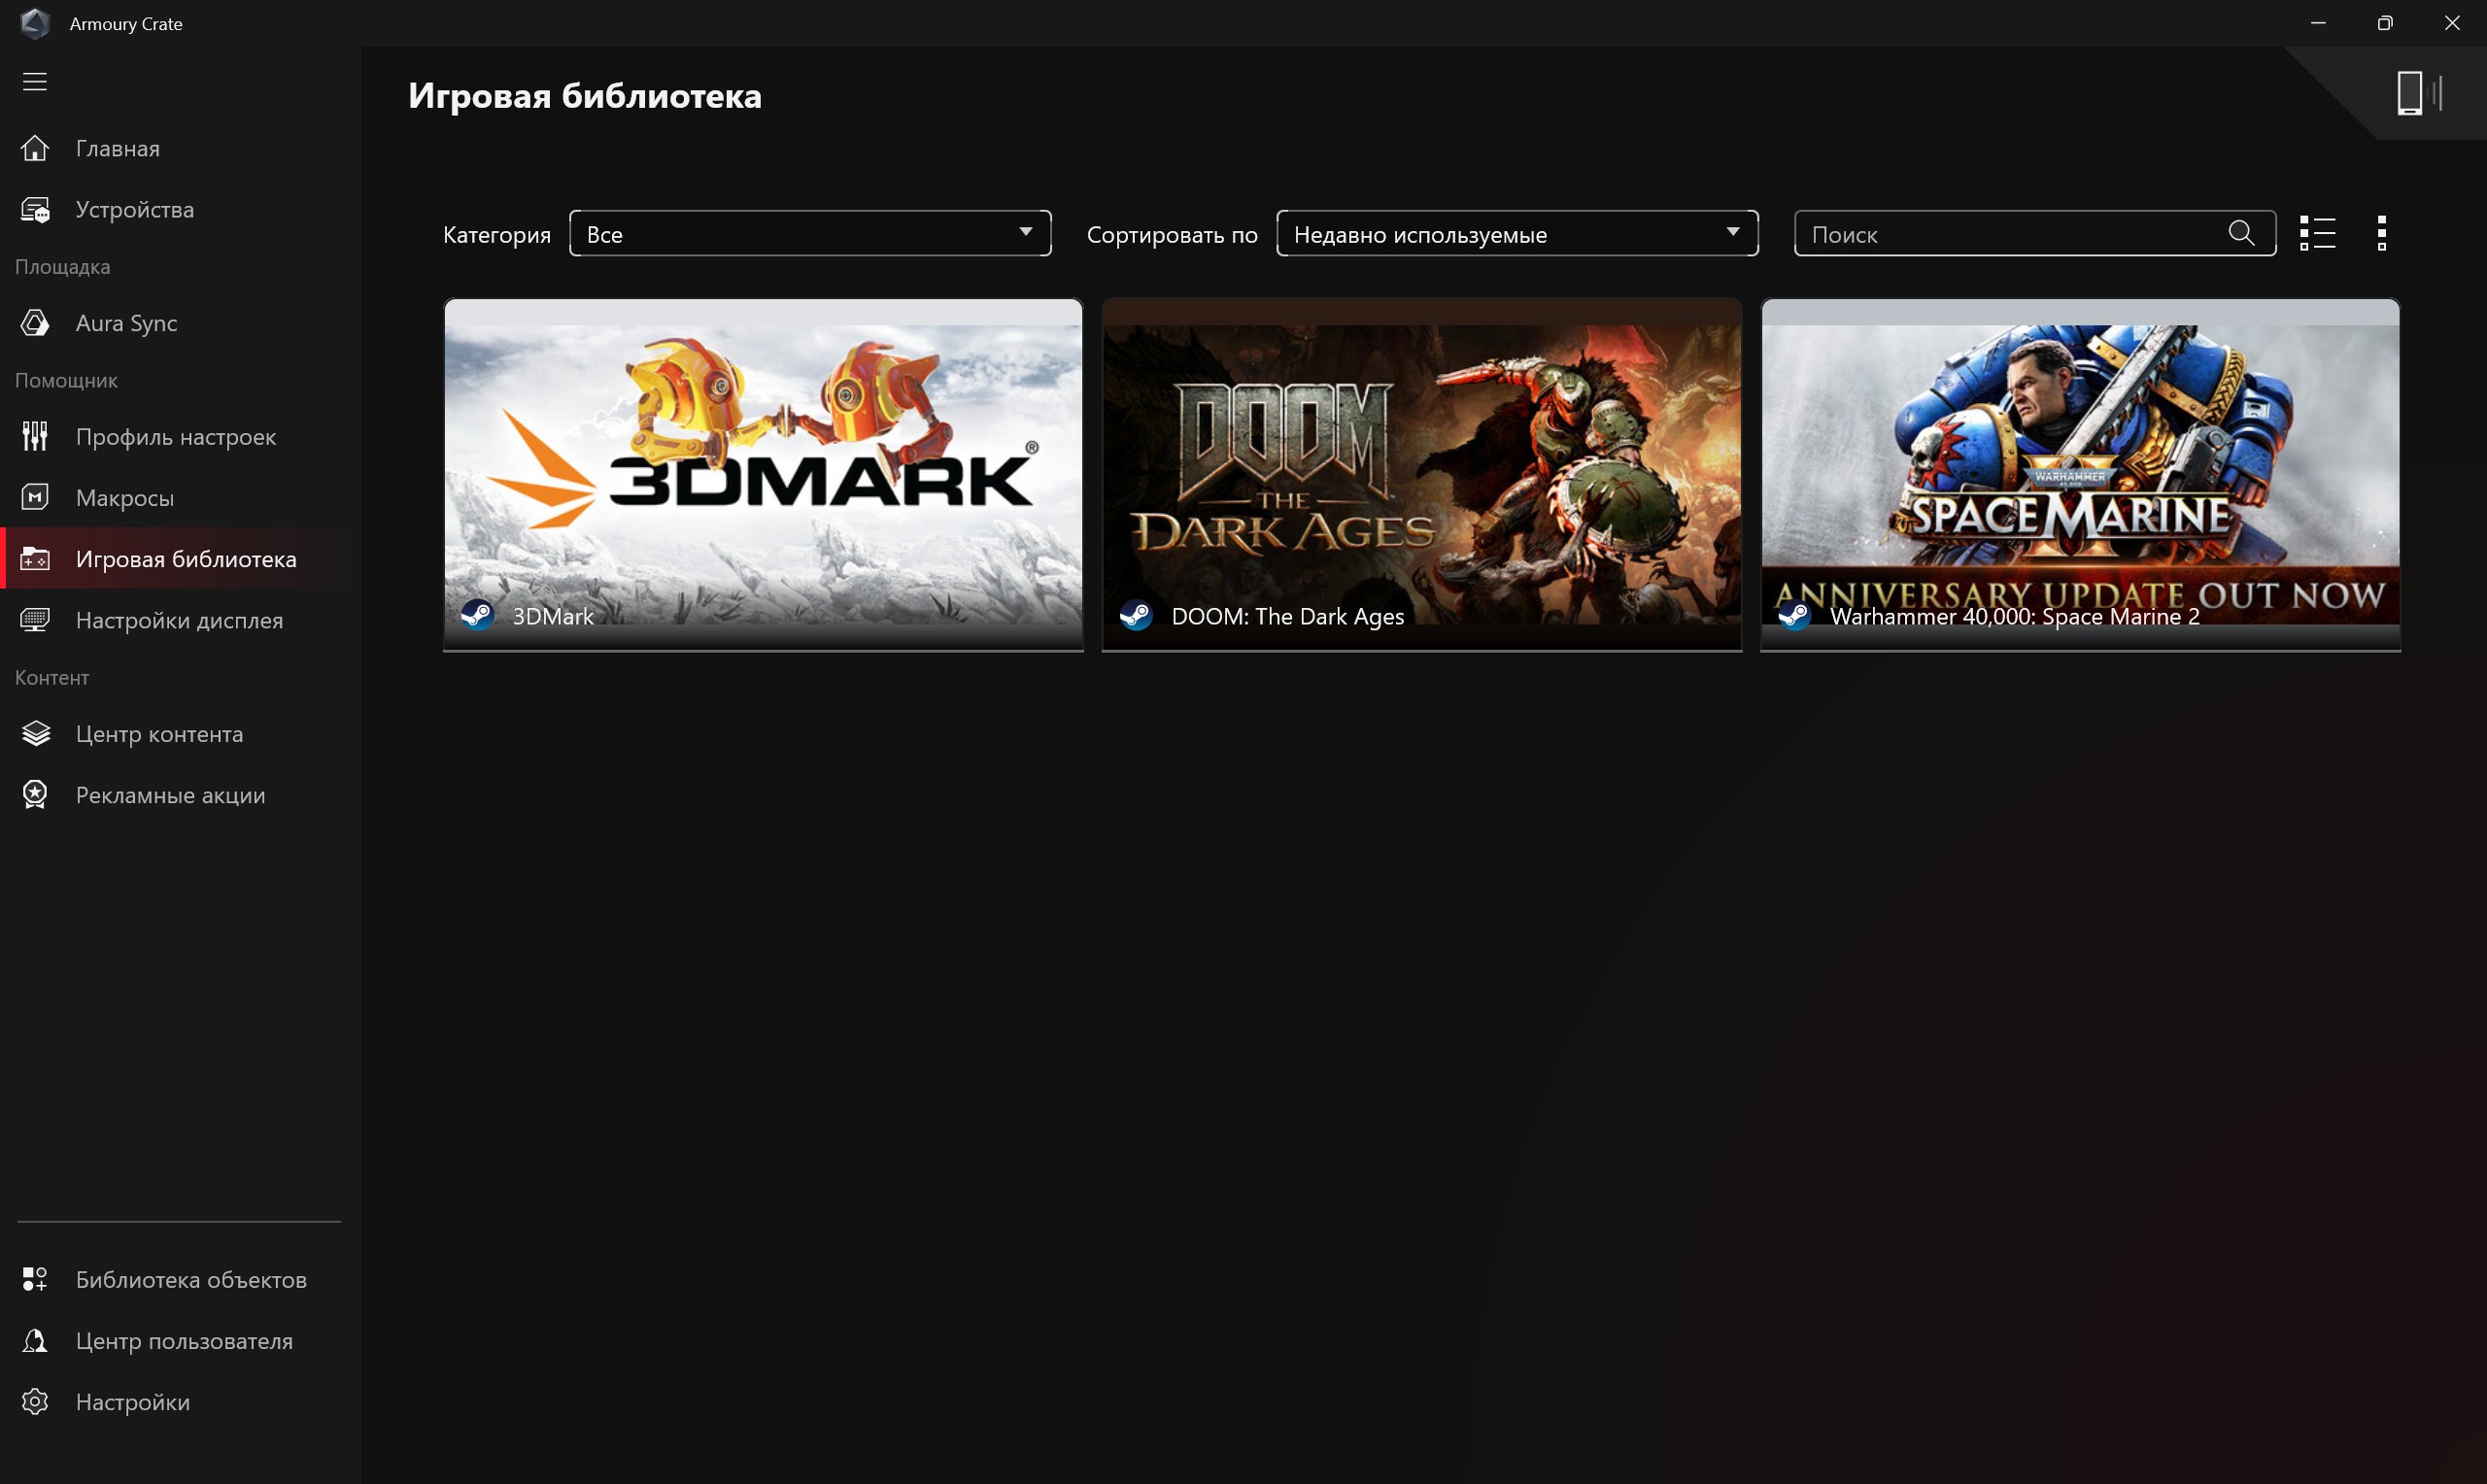This screenshot has width=2487, height=1484.
Task: Open Профиль настроек page
Action: 180,436
